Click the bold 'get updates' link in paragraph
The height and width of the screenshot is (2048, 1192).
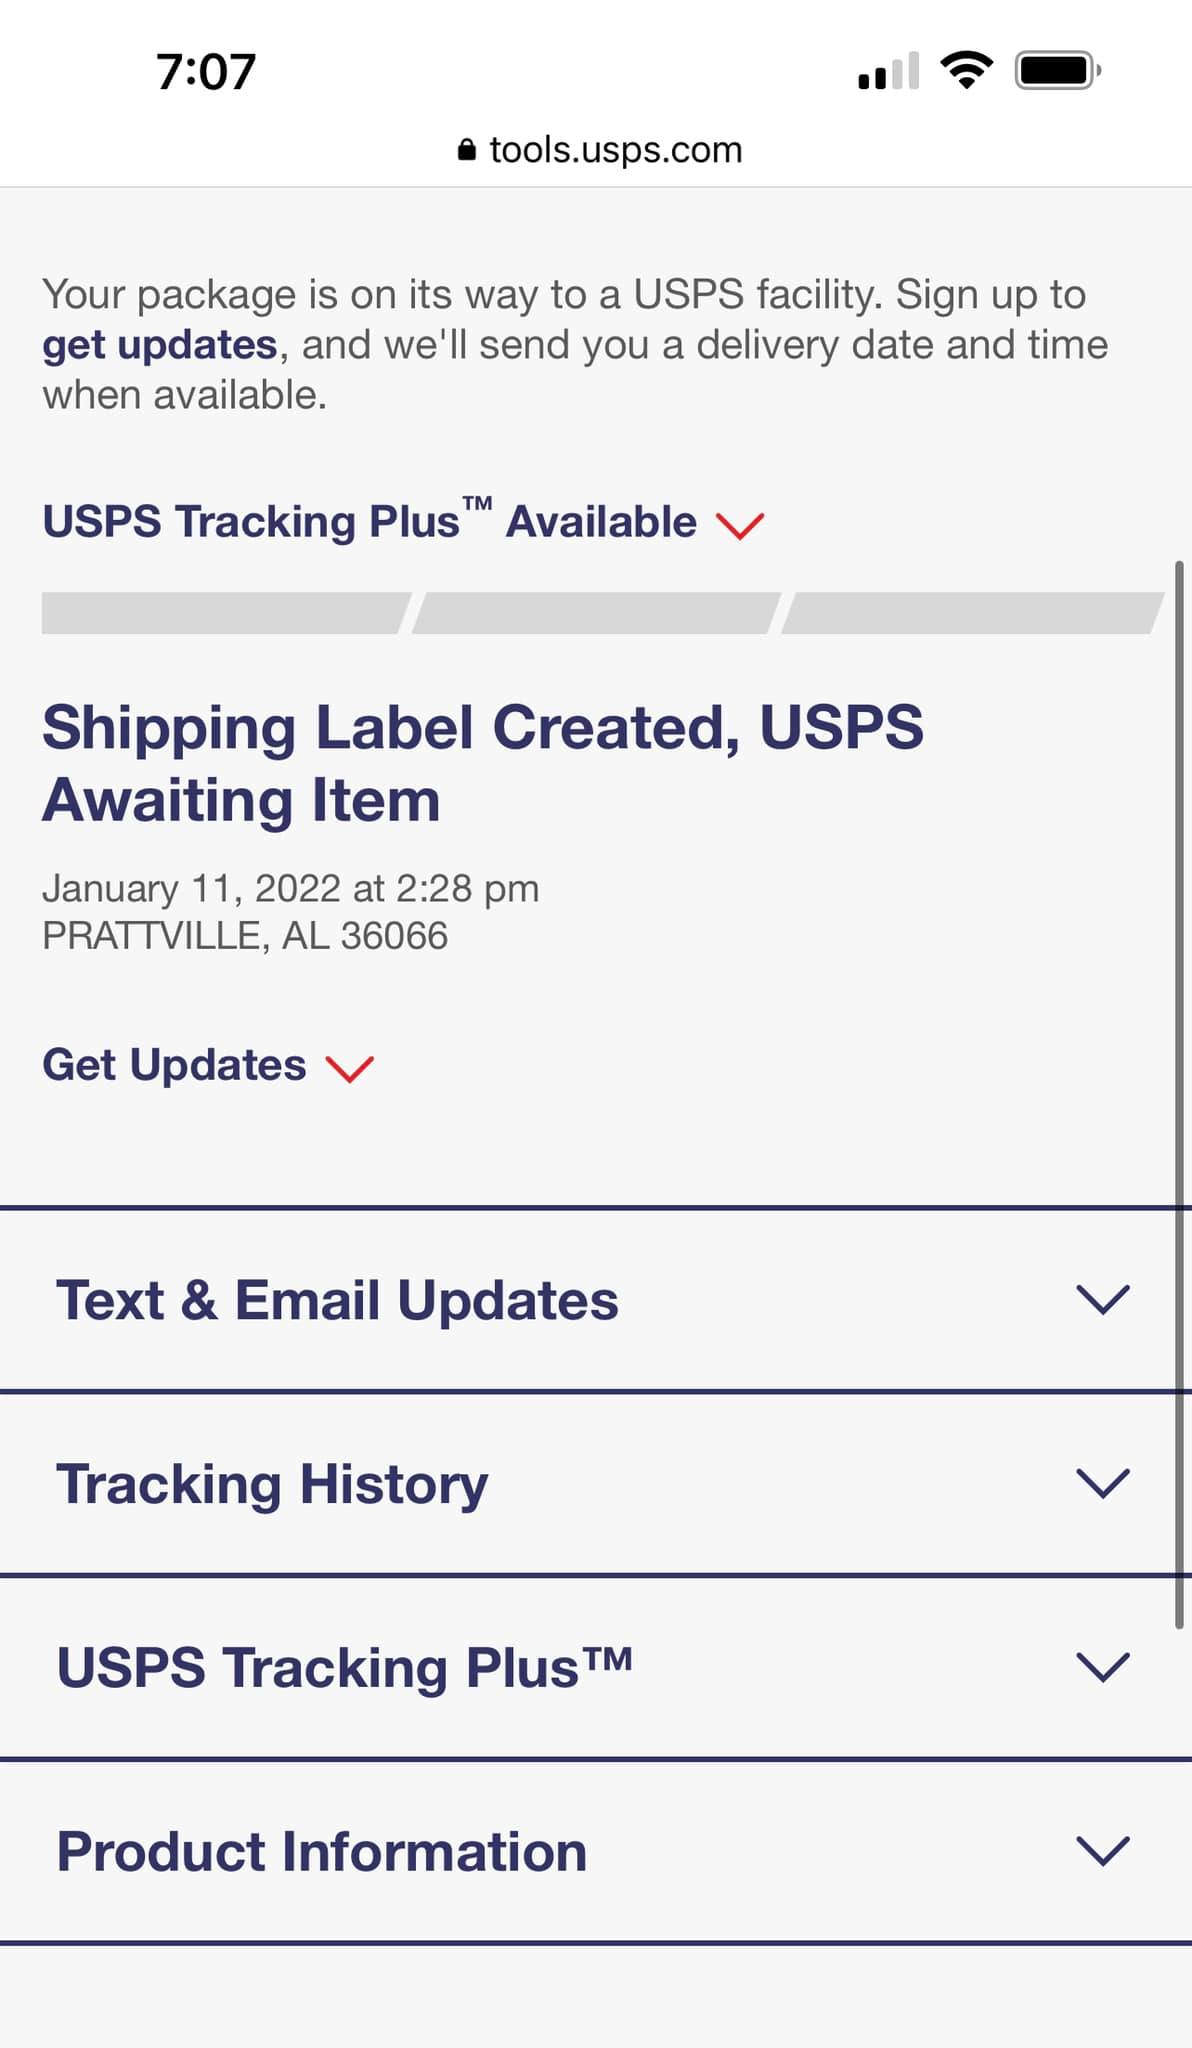pyautogui.click(x=160, y=345)
